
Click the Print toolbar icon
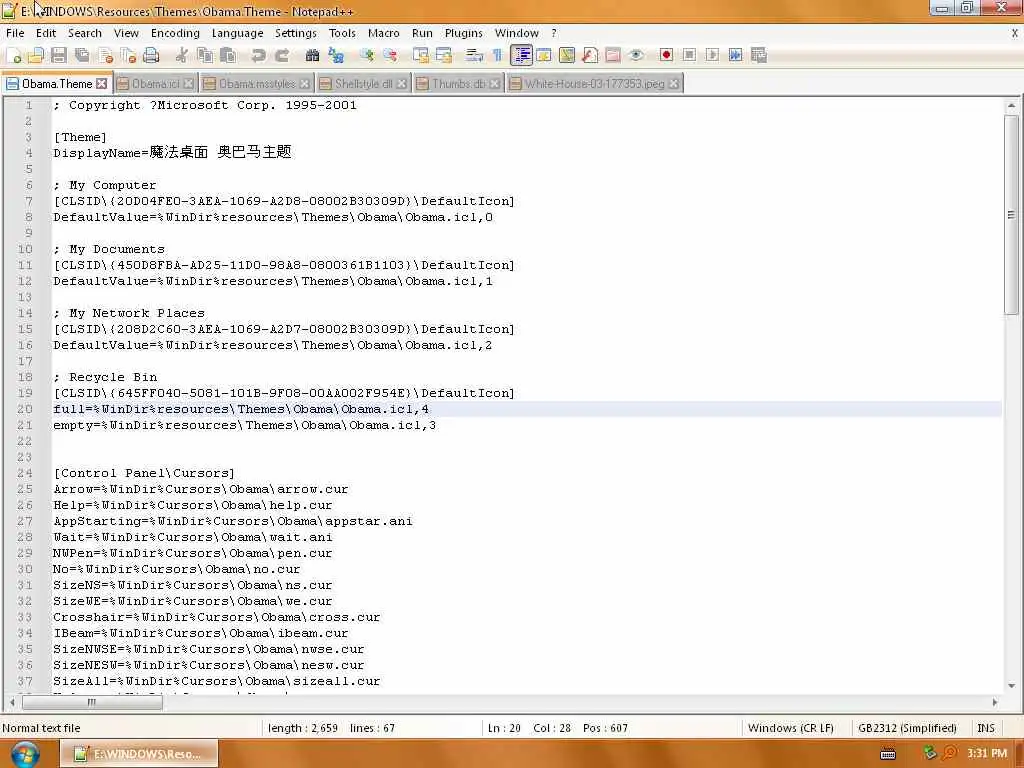tap(152, 56)
